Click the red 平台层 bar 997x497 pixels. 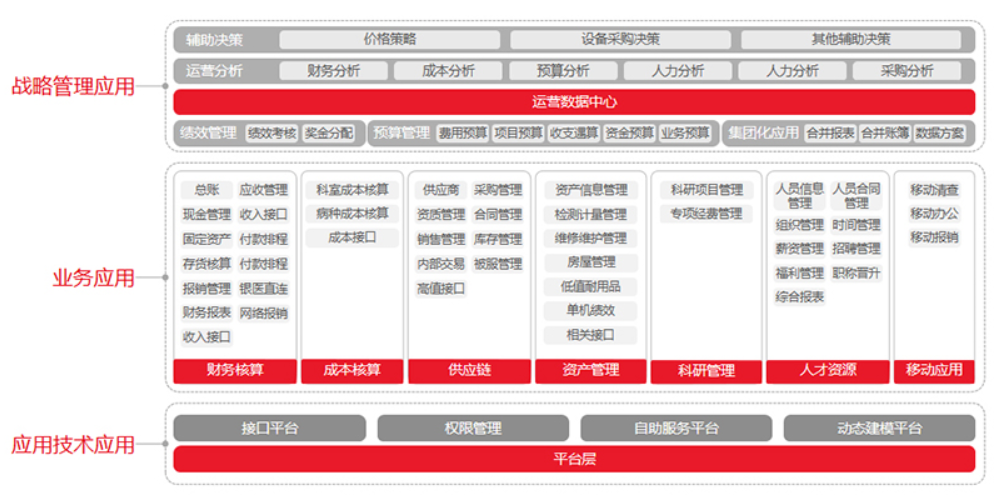(x=574, y=460)
